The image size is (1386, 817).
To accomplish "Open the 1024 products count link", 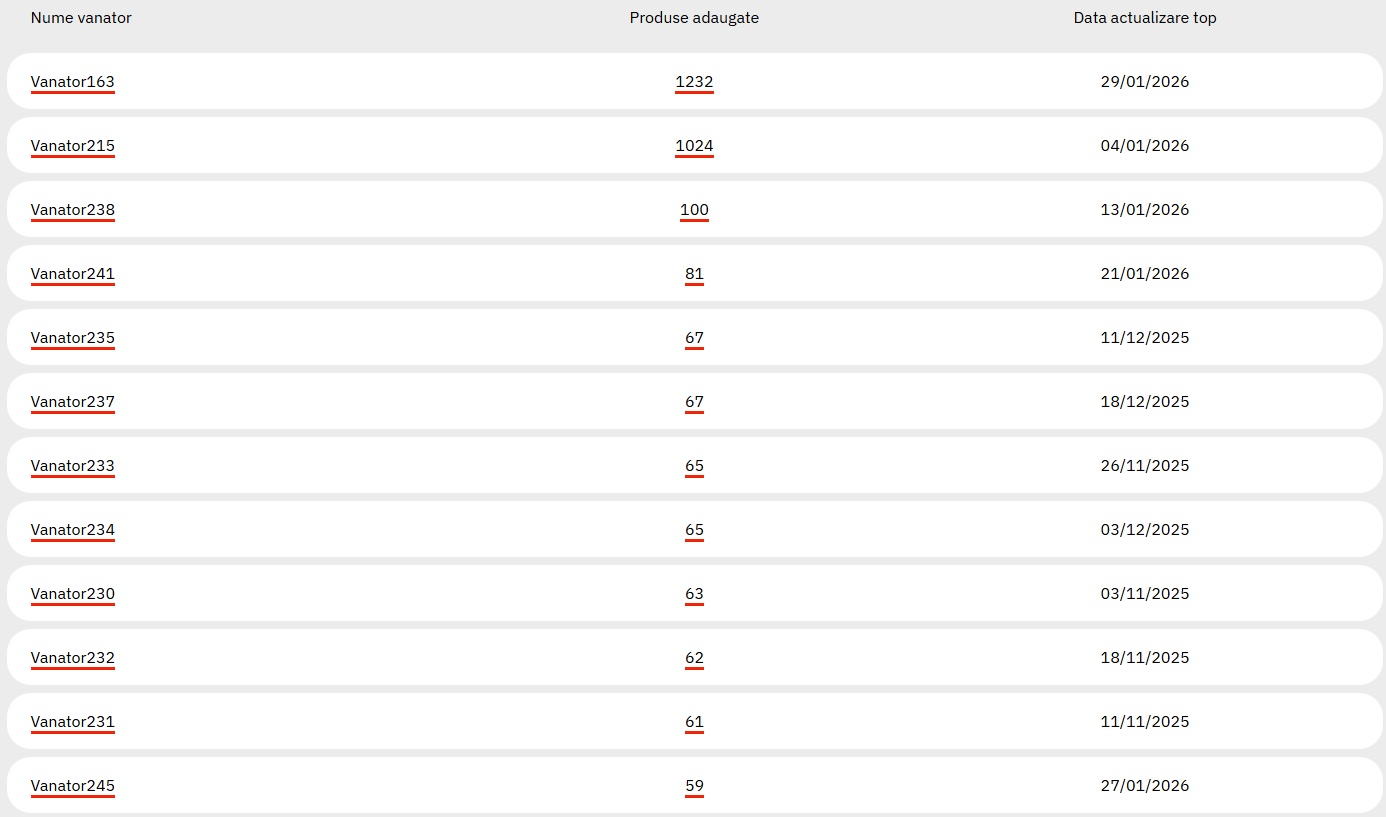I will point(694,146).
